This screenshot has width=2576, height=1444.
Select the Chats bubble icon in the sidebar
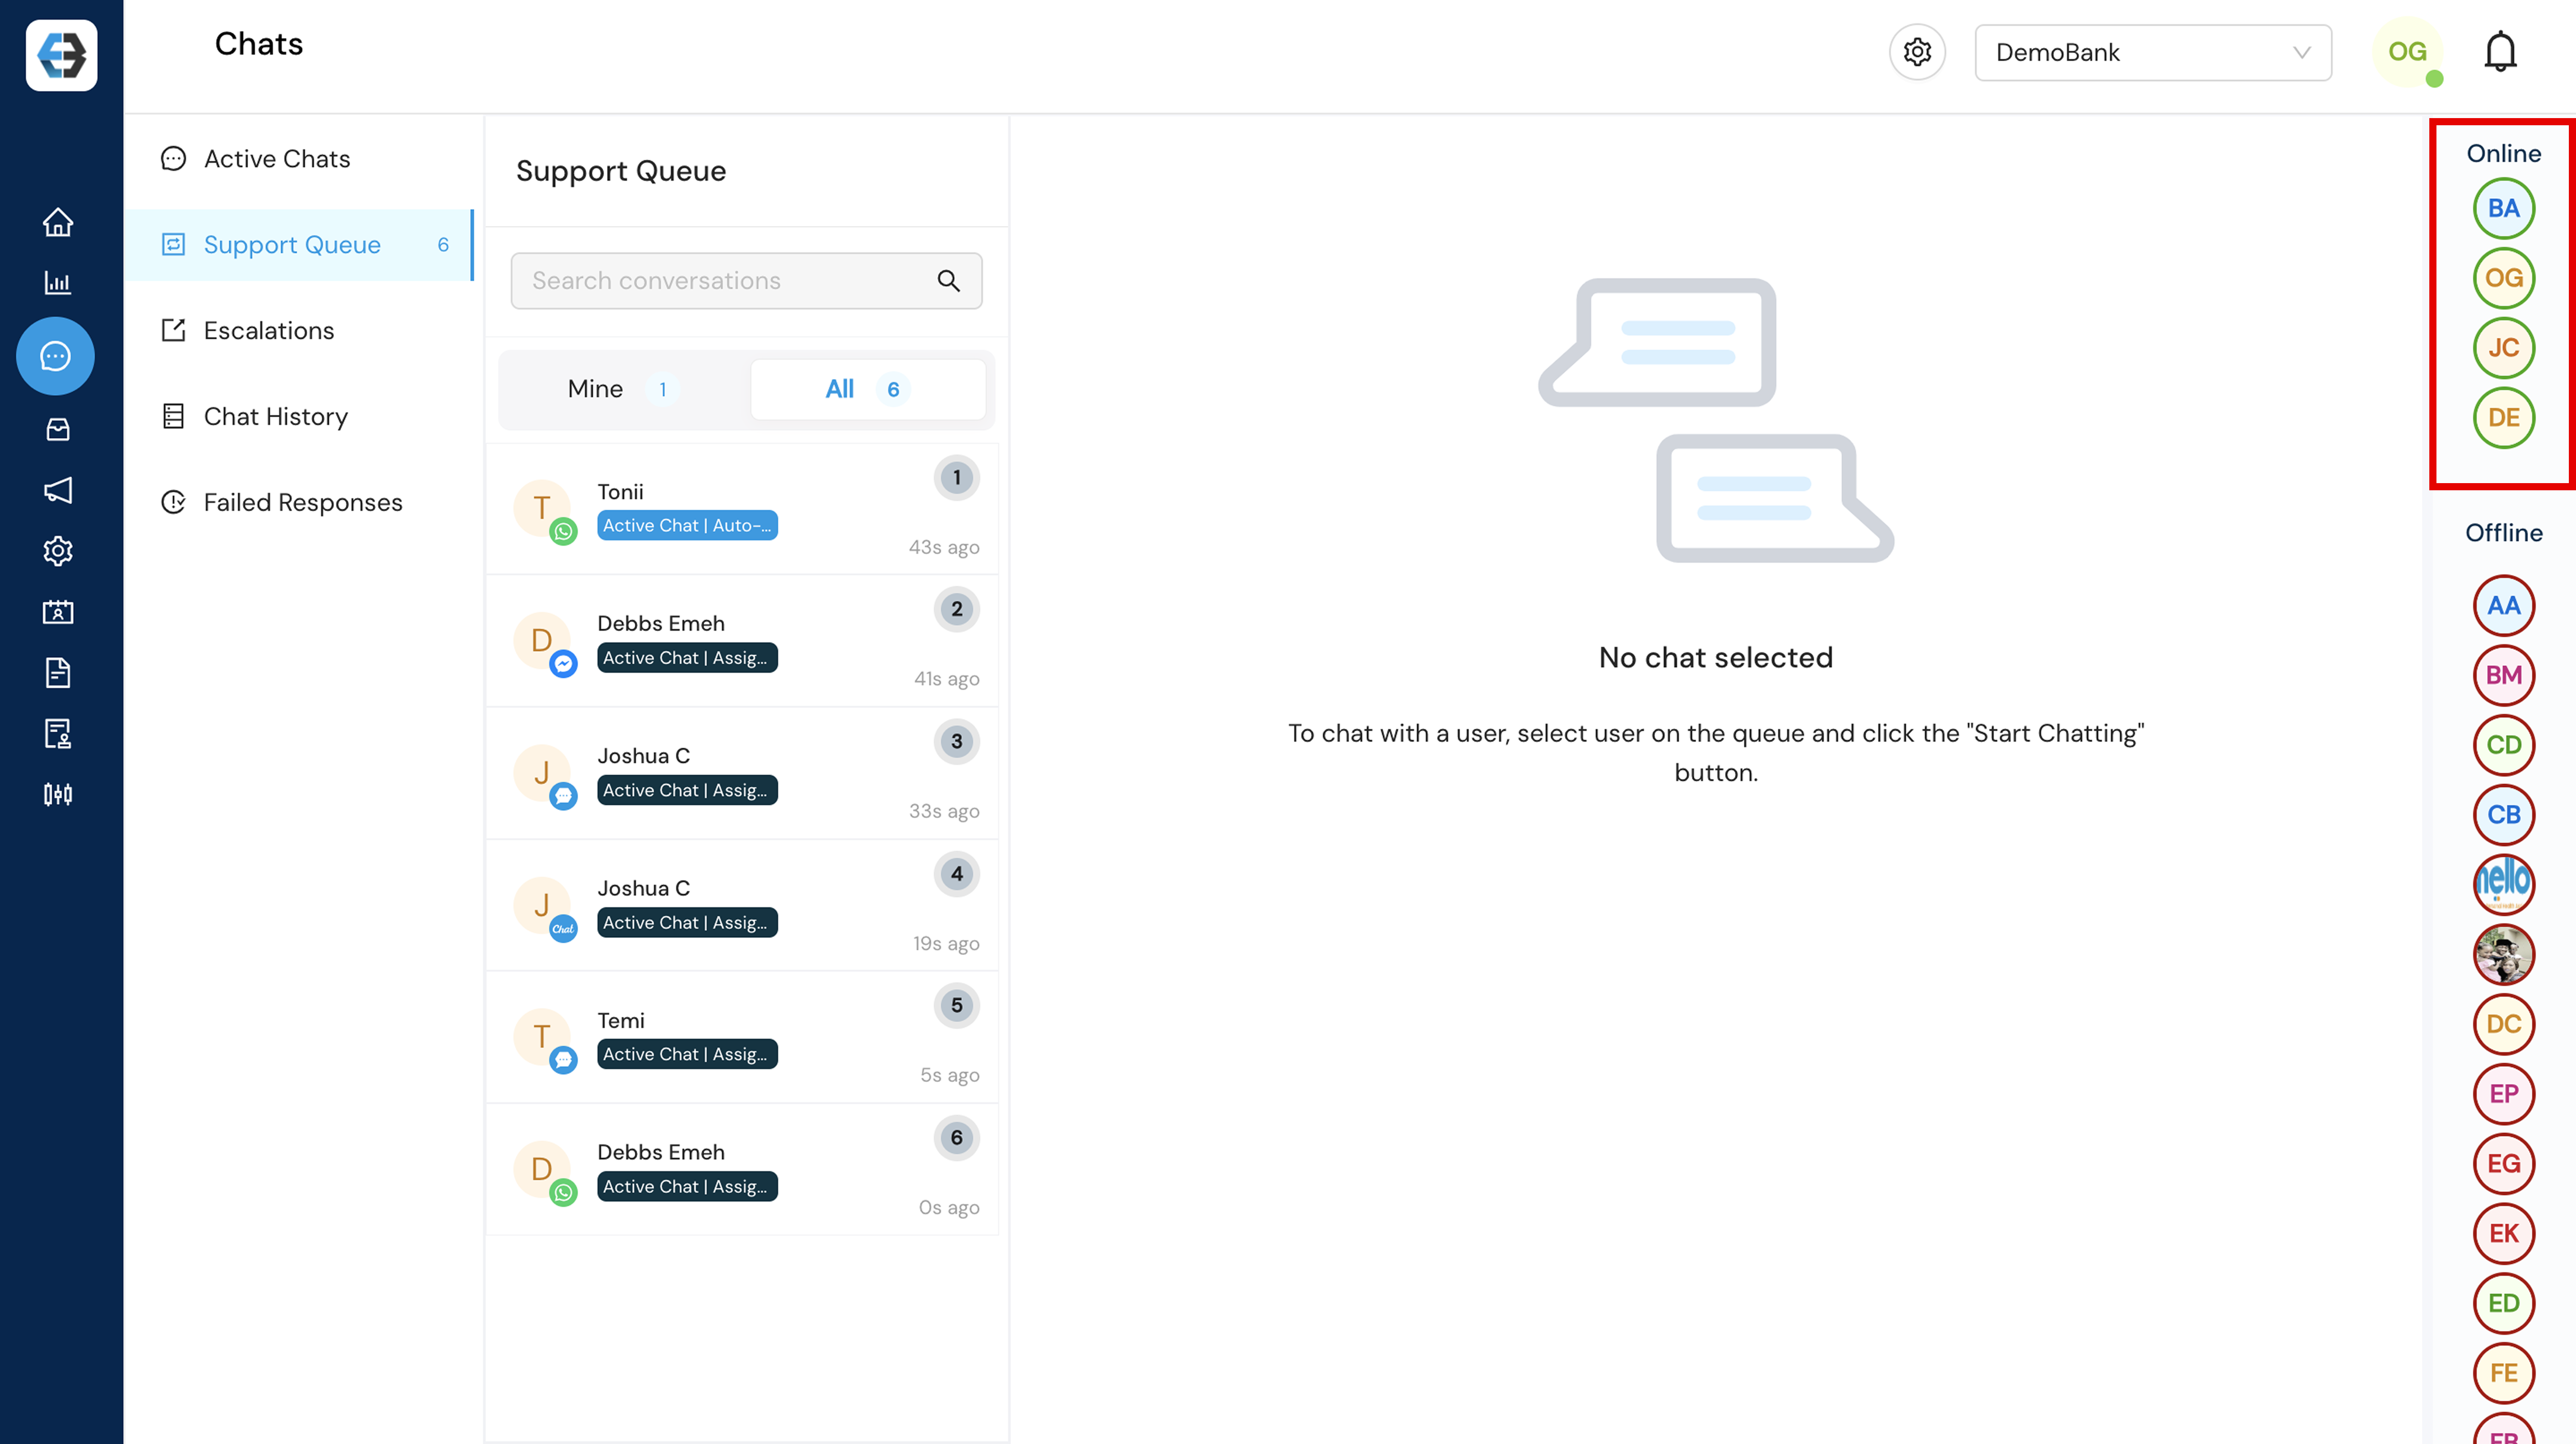[55, 356]
